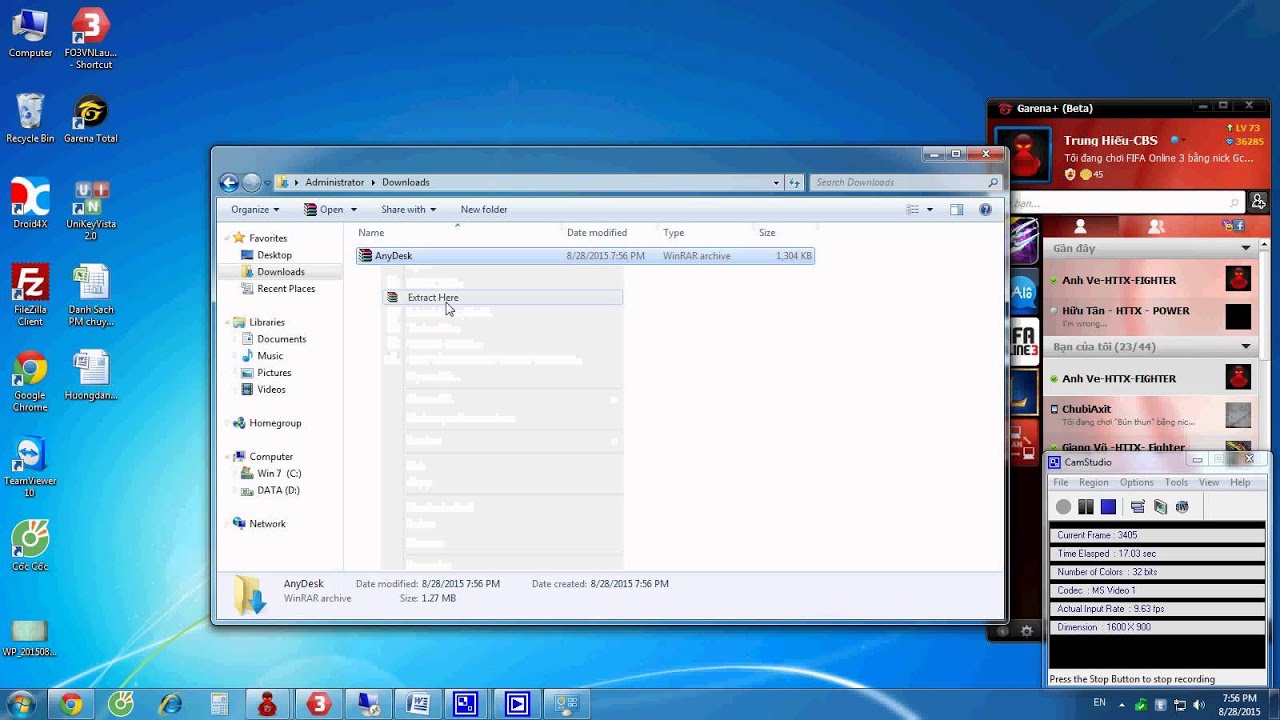Image resolution: width=1280 pixels, height=720 pixels.
Task: Open Explorer help question mark
Action: pos(985,209)
